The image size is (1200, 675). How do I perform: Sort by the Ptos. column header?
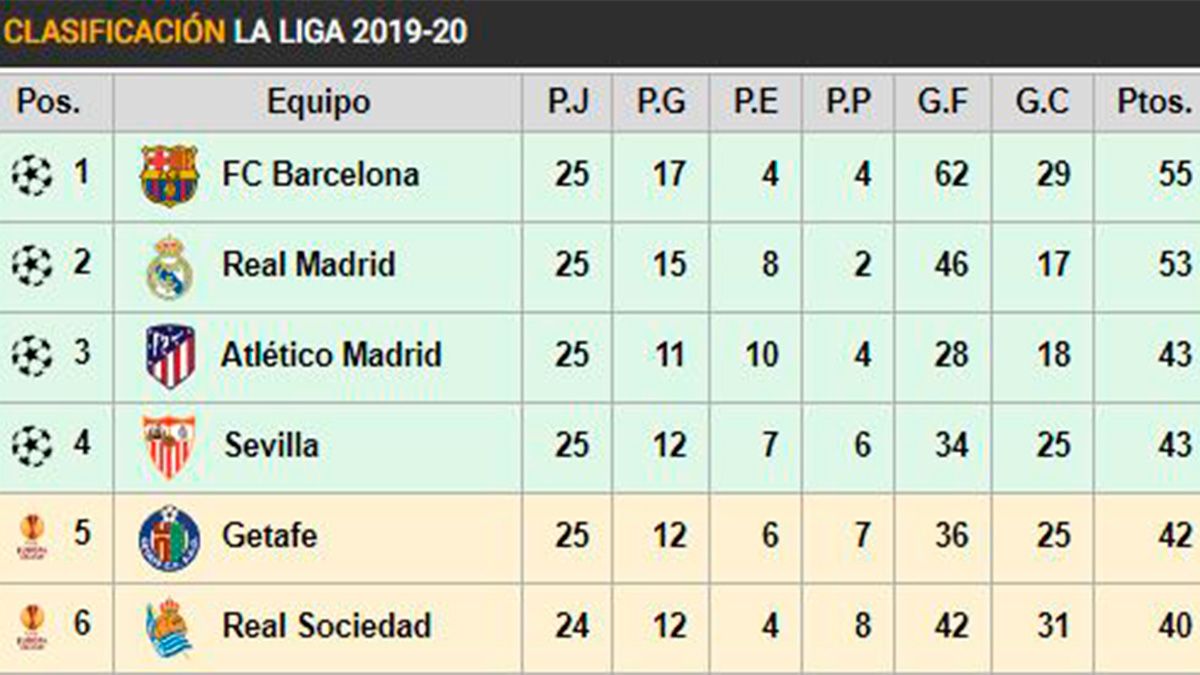pos(1154,102)
